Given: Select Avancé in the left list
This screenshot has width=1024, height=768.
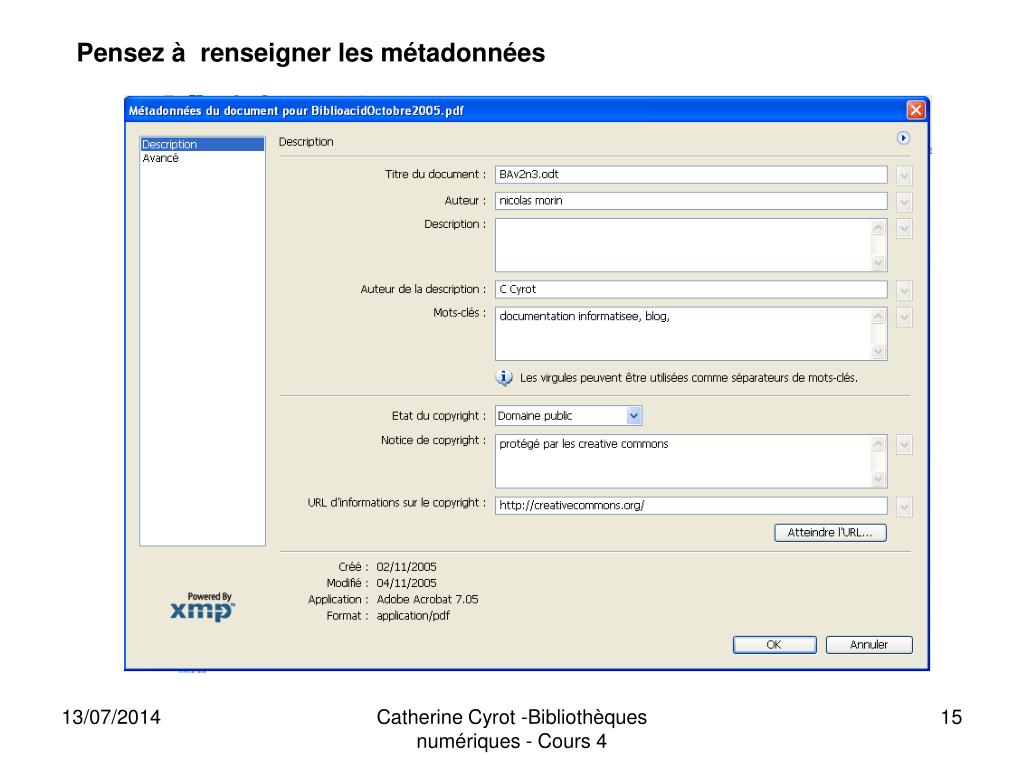Looking at the screenshot, I should tap(161, 158).
